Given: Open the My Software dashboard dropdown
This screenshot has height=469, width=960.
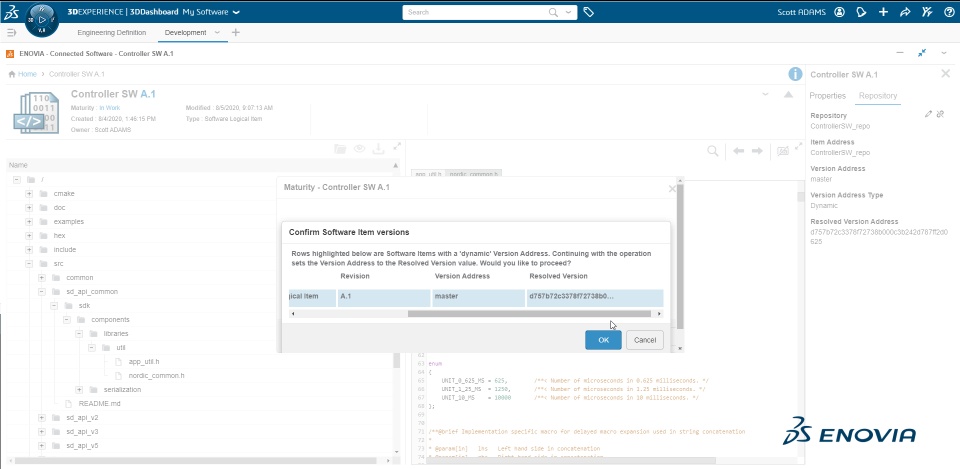Looking at the screenshot, I should (x=237, y=12).
